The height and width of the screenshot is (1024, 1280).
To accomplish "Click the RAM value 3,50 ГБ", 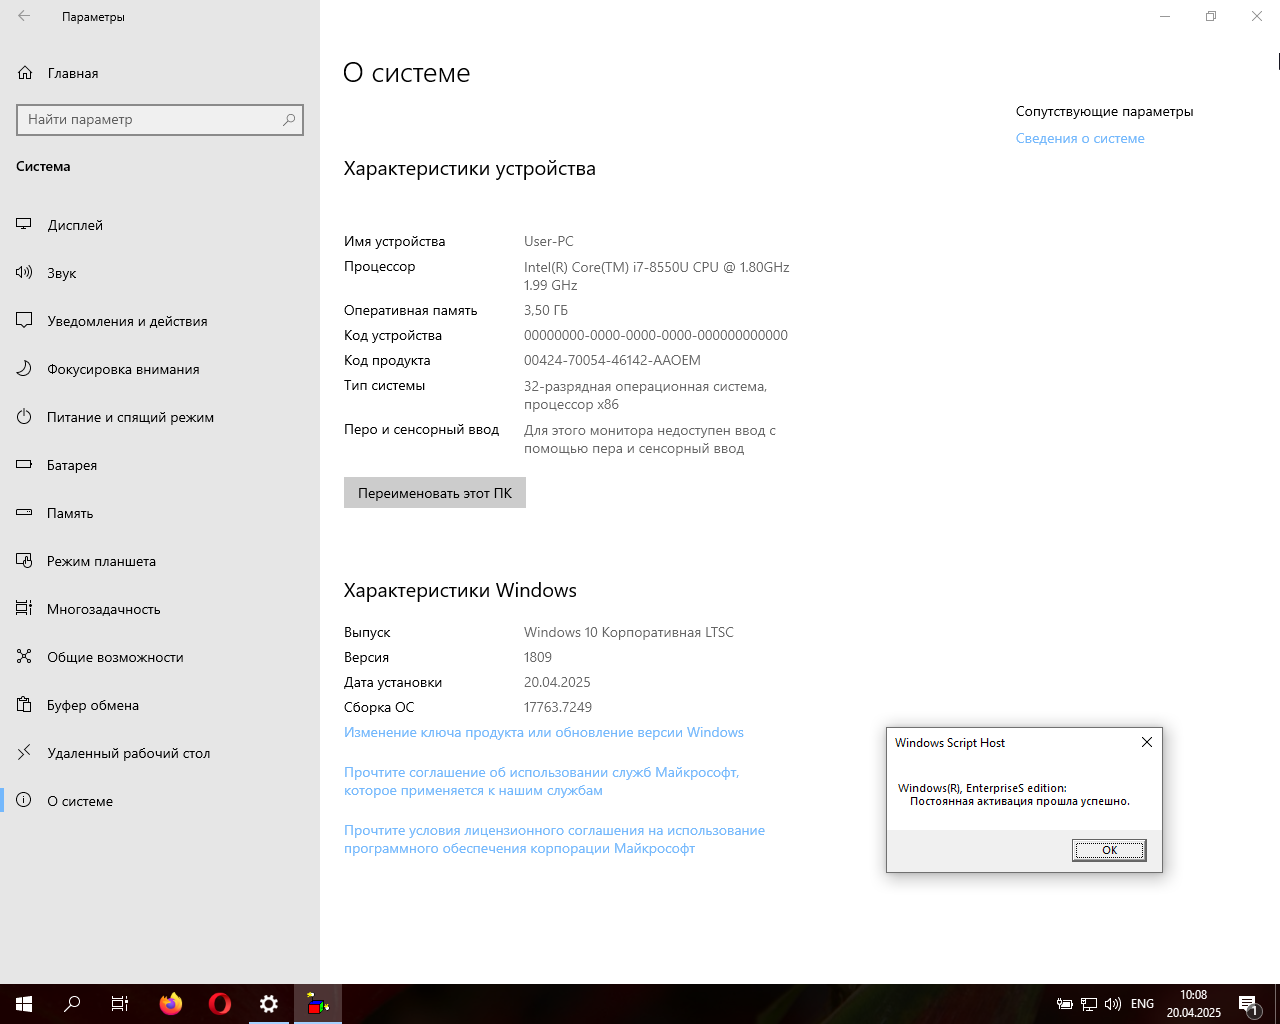I will click(546, 311).
